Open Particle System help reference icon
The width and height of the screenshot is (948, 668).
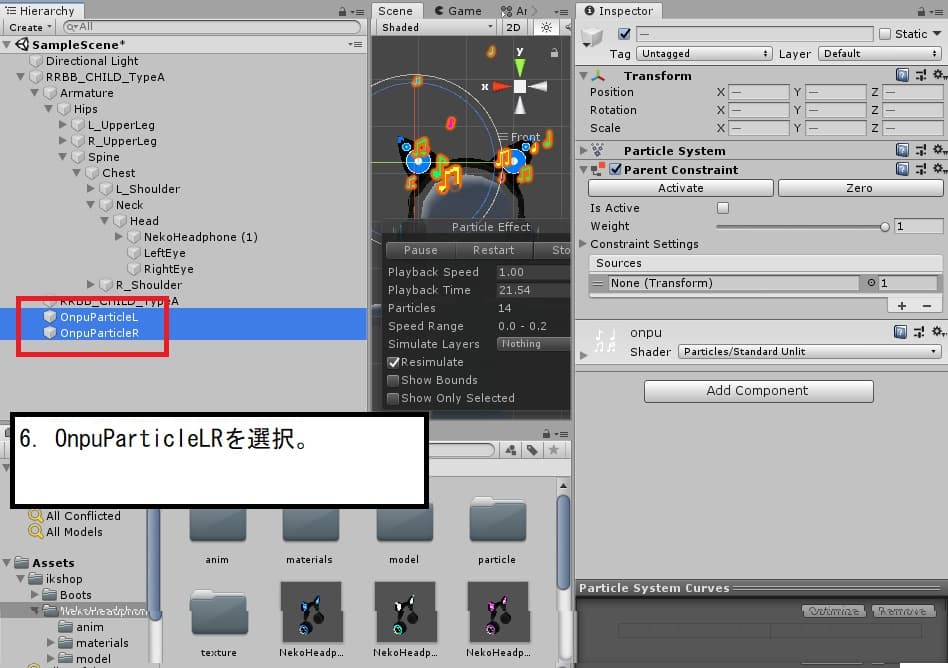click(x=902, y=150)
